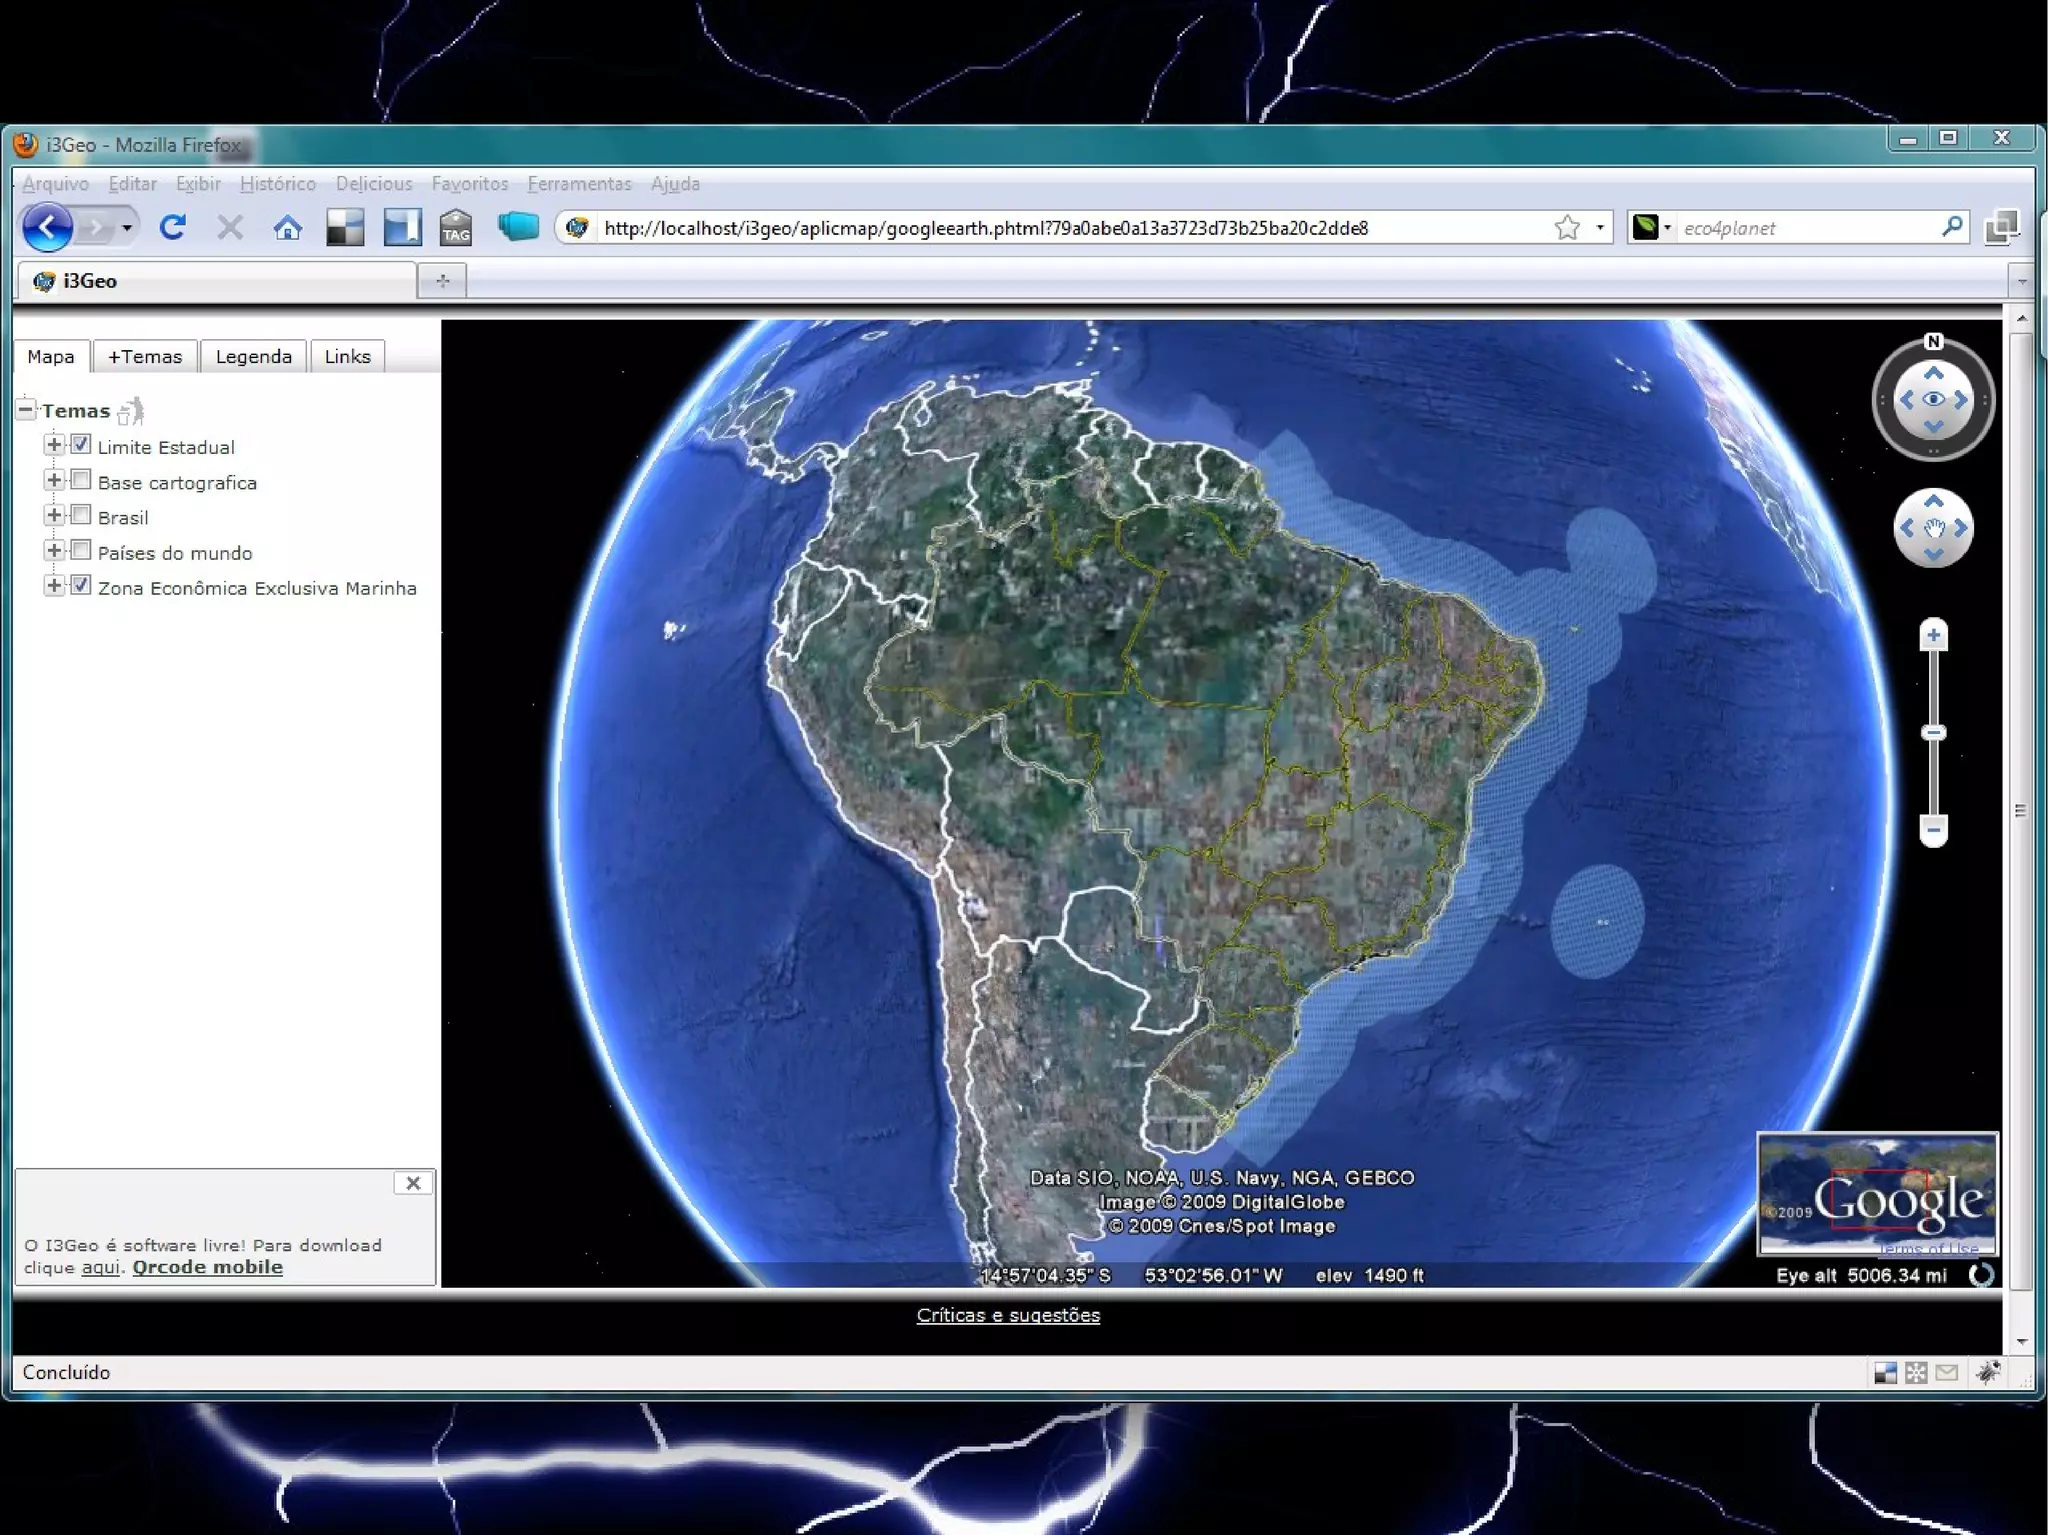Bookmark page with the star icon
Image resolution: width=2048 pixels, height=1535 pixels.
pos(1567,228)
